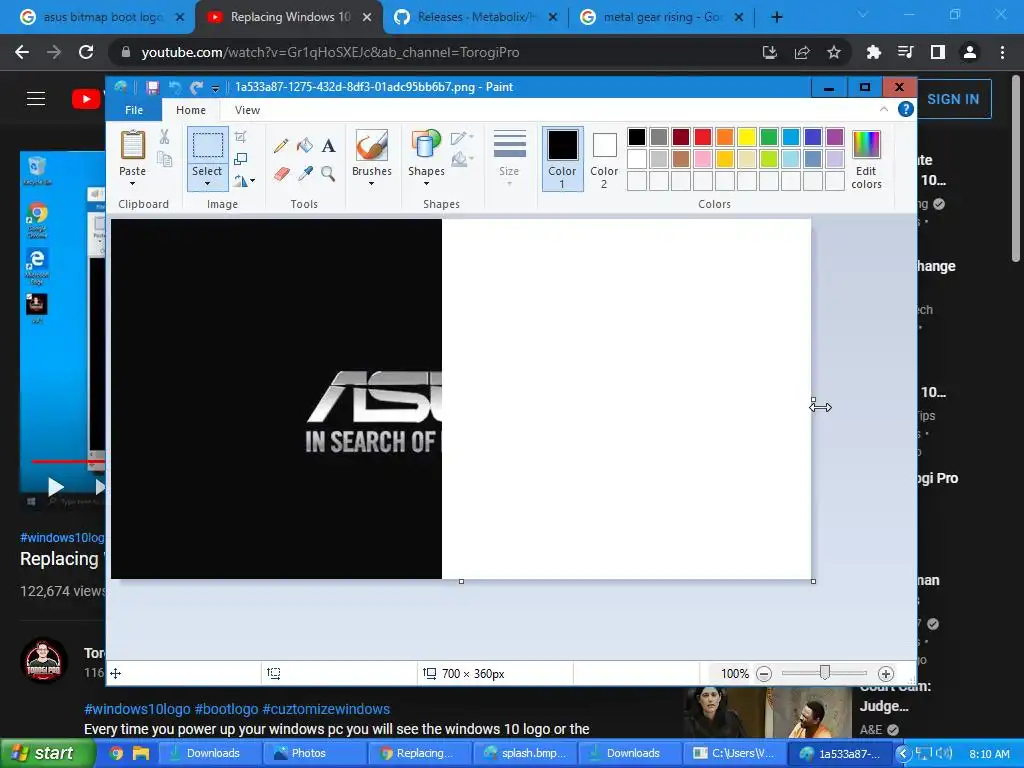The image size is (1024, 768).
Task: Open new Chrome tab plus button
Action: click(x=776, y=17)
